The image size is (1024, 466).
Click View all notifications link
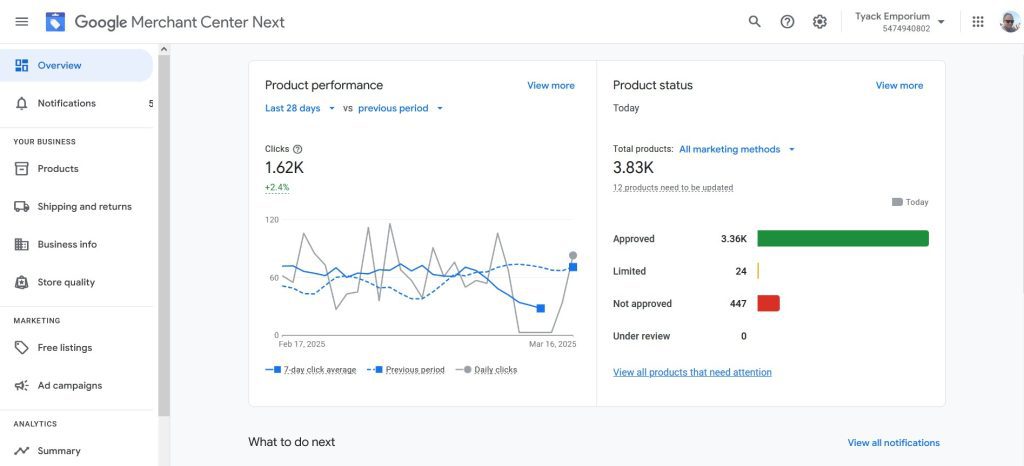coord(893,443)
